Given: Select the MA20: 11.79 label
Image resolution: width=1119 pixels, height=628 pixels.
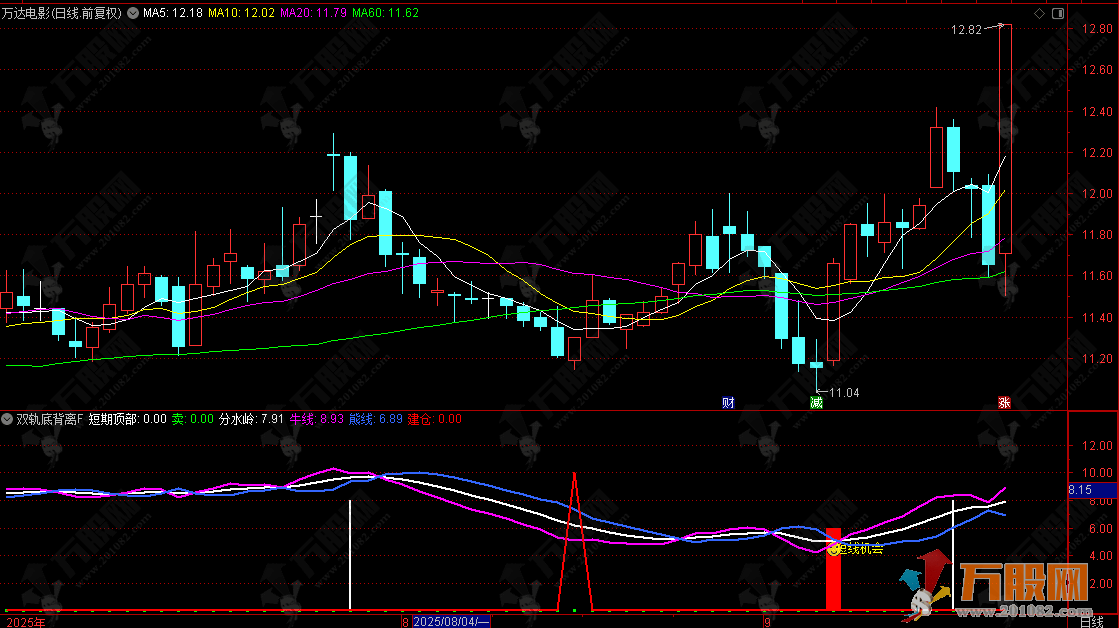Looking at the screenshot, I should pos(313,13).
